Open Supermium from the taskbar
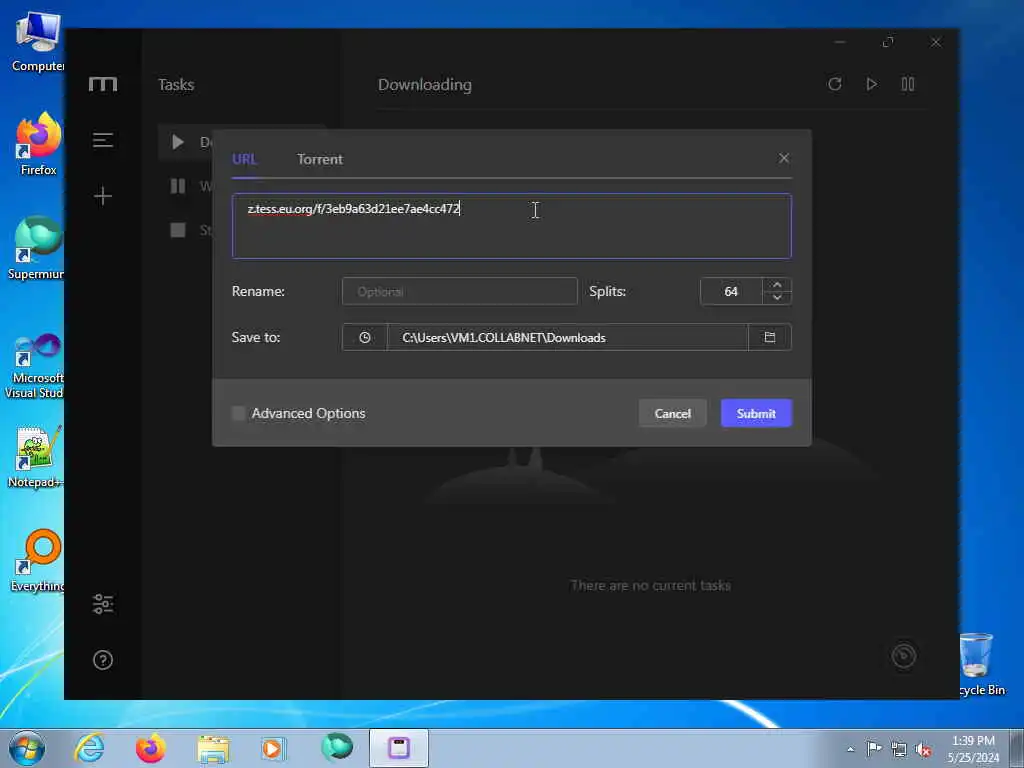This screenshot has height=768, width=1024. 337,747
